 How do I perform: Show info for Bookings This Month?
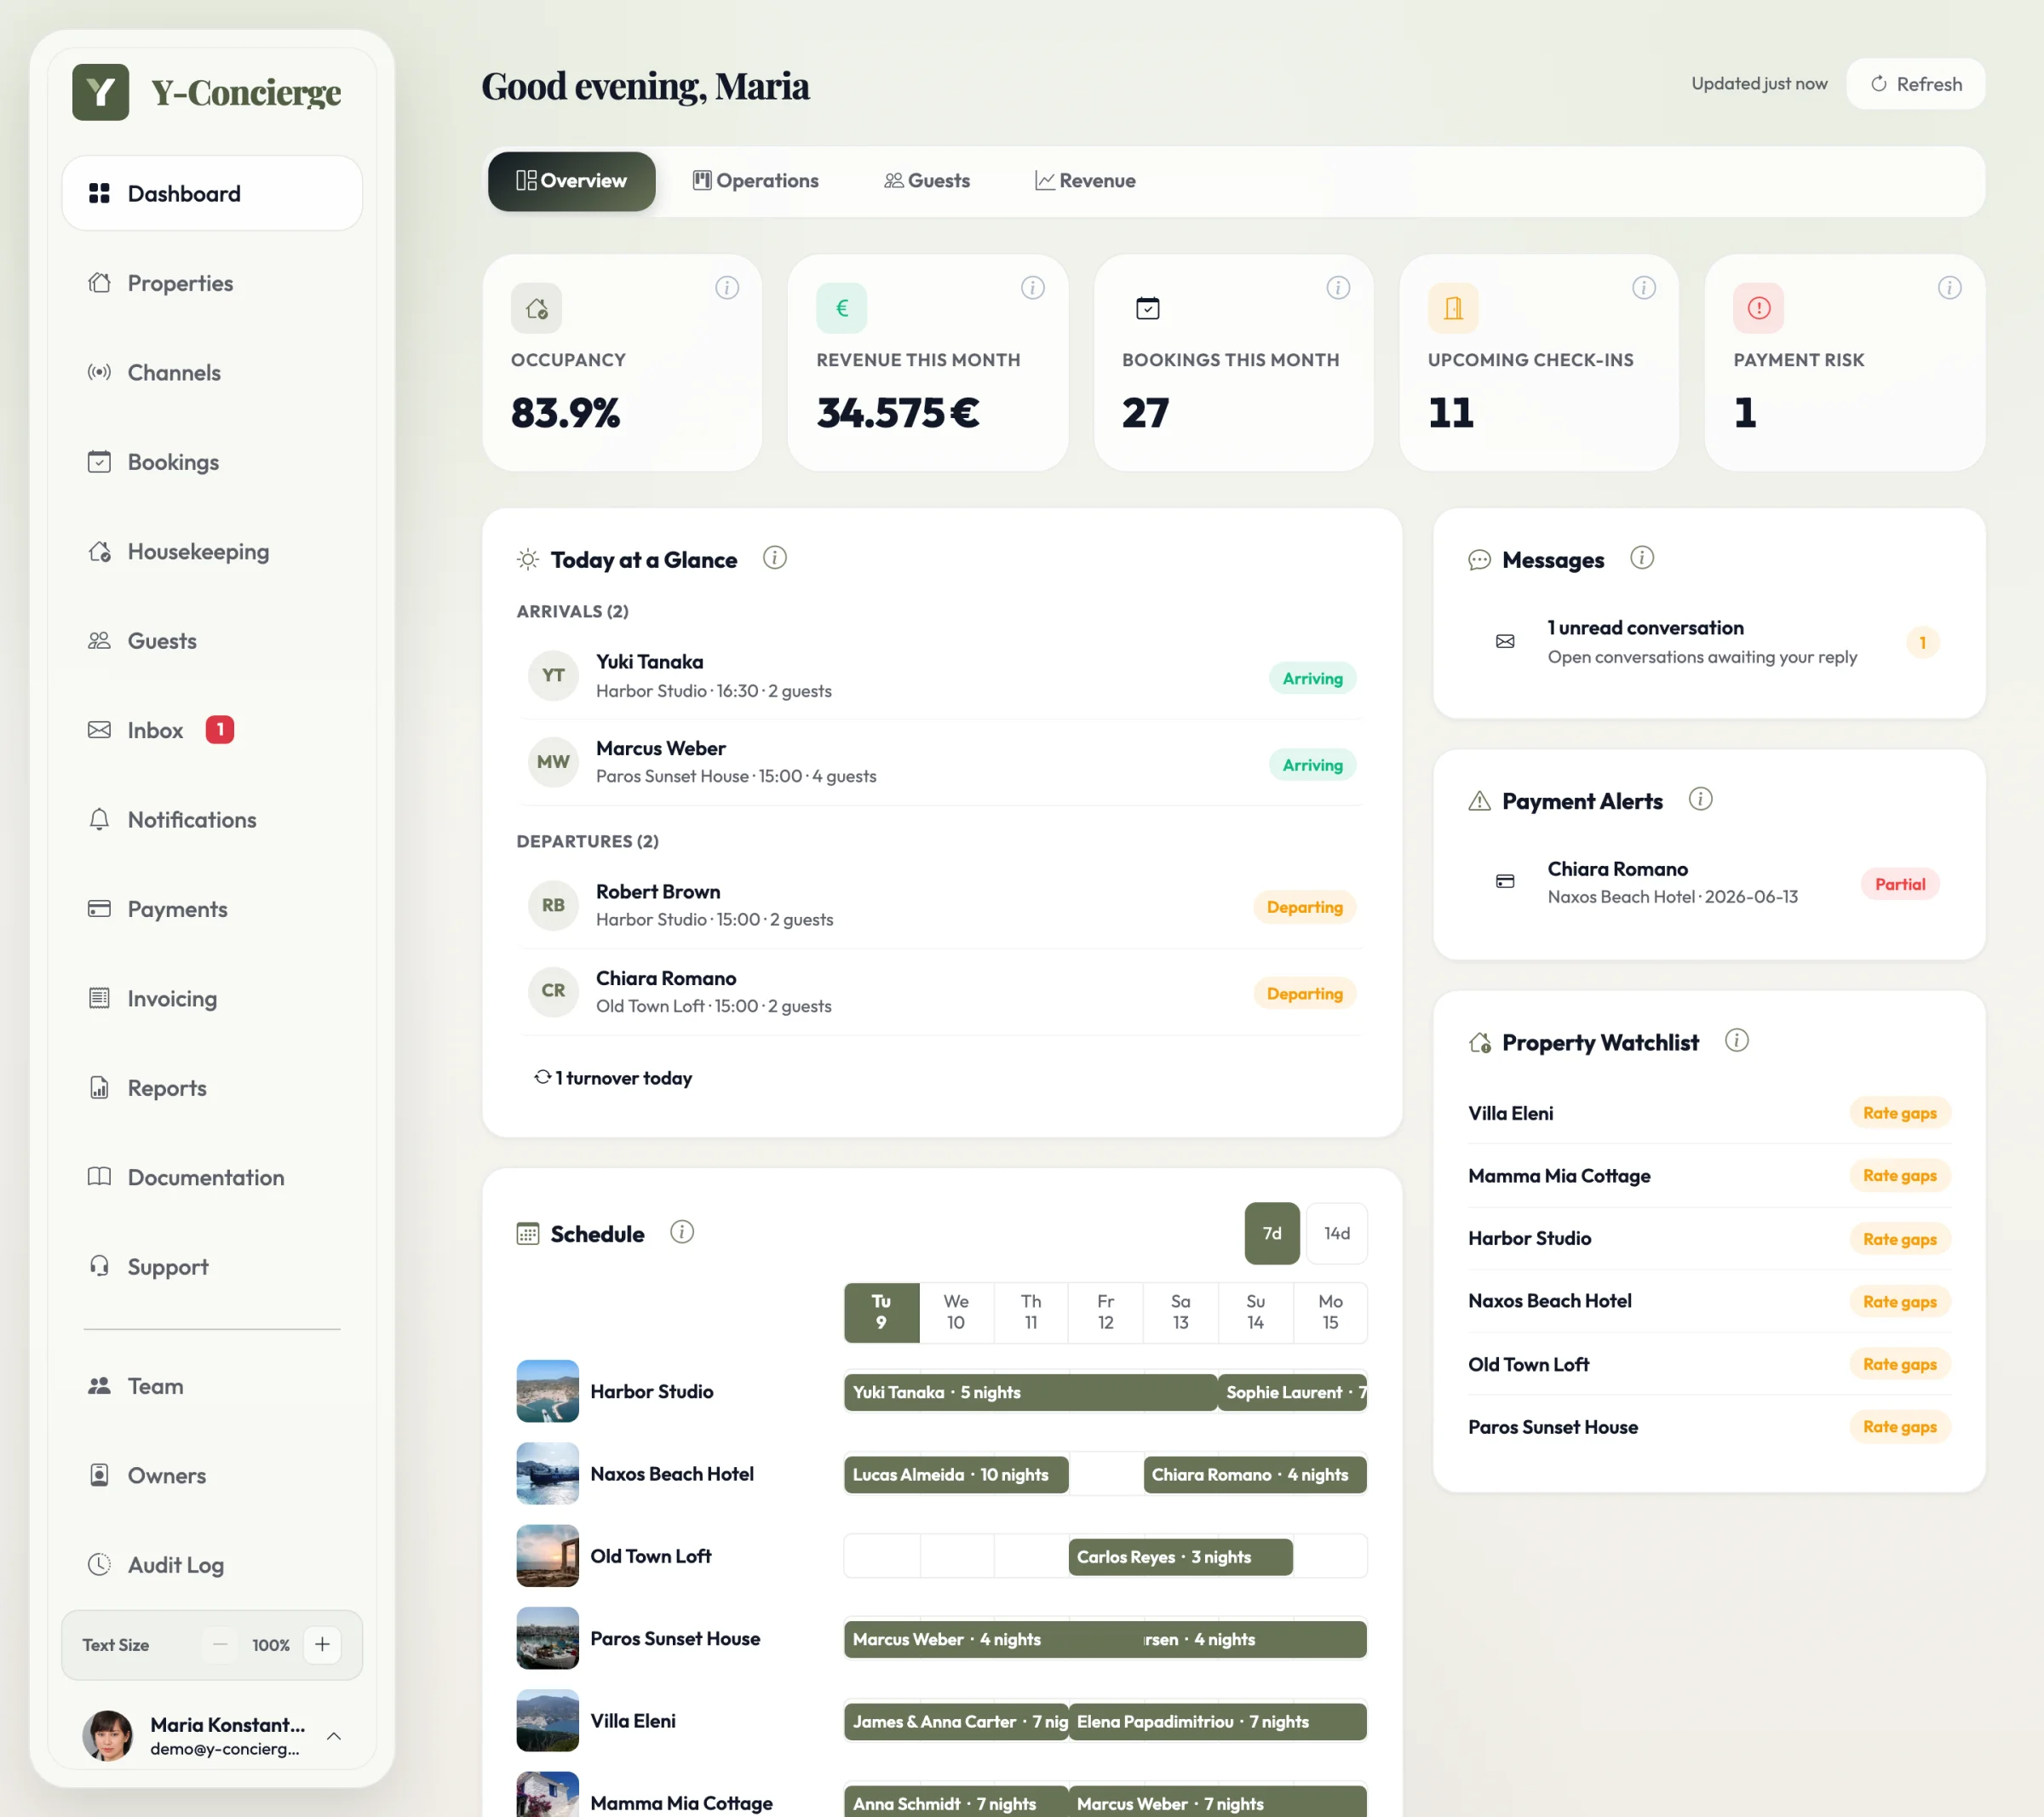coord(1338,288)
